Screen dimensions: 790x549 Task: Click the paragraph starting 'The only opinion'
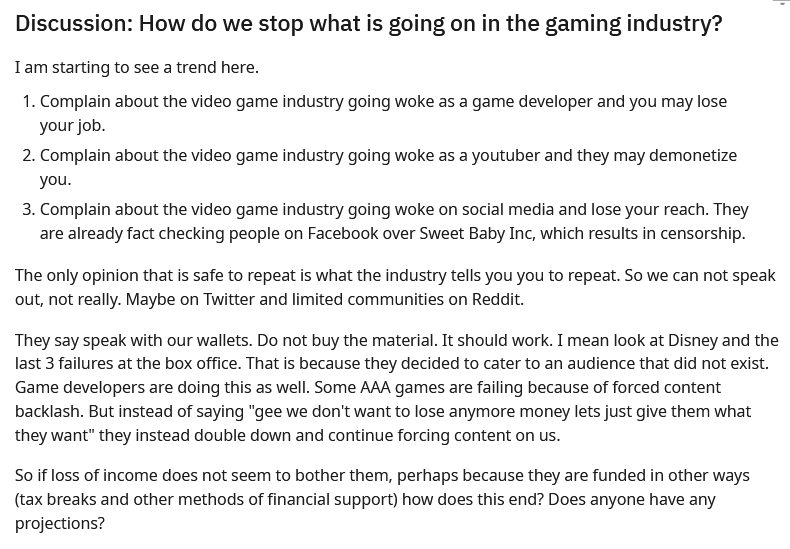tap(395, 287)
